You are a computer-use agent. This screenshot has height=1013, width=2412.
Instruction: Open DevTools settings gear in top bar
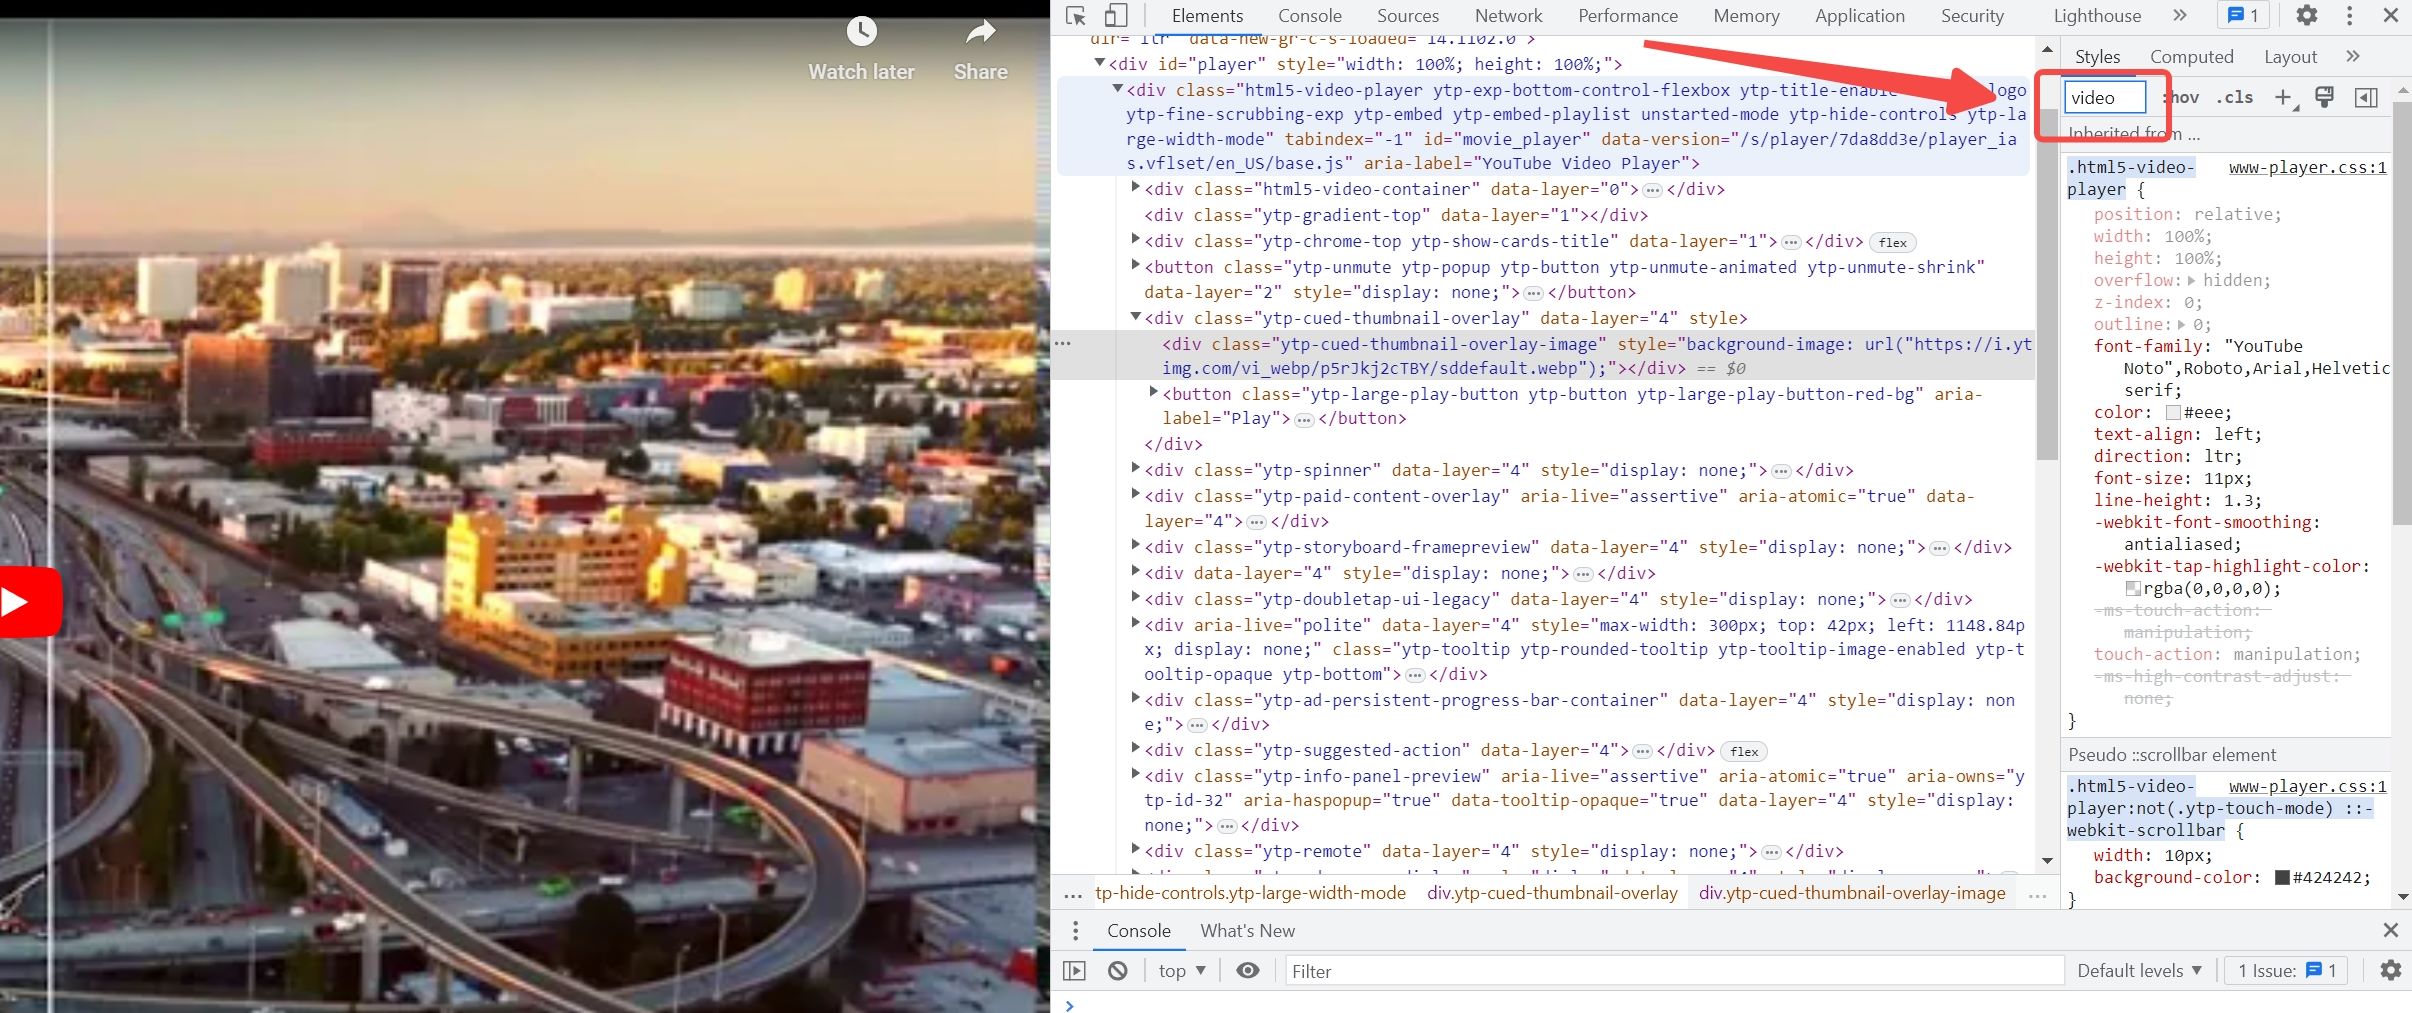pos(2307,16)
